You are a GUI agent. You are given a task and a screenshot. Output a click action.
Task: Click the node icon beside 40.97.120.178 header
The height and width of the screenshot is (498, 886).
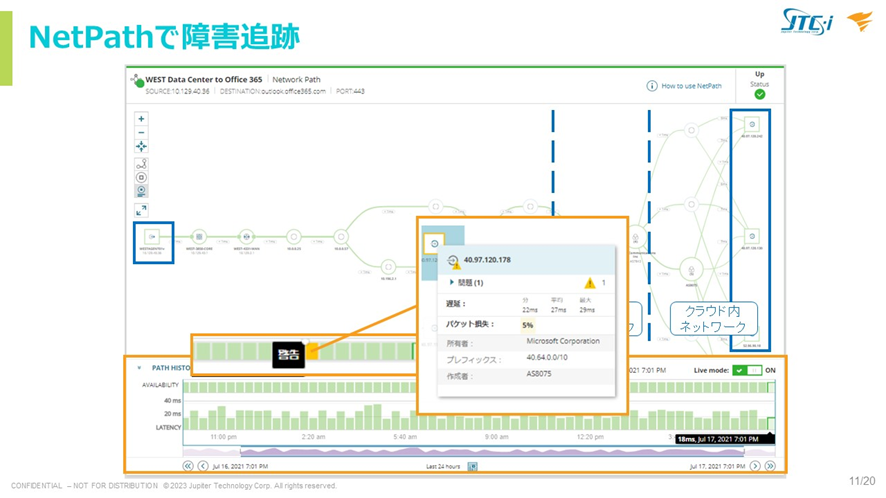click(453, 261)
